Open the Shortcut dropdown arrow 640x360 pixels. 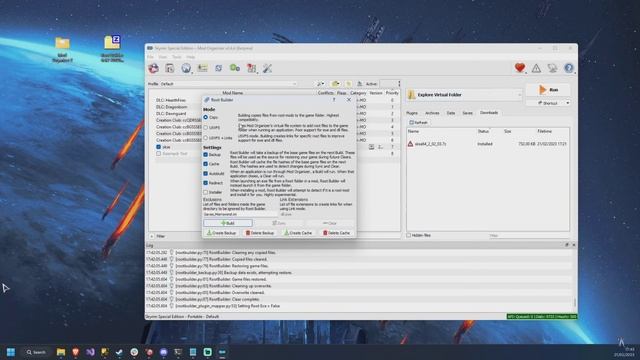(x=567, y=103)
